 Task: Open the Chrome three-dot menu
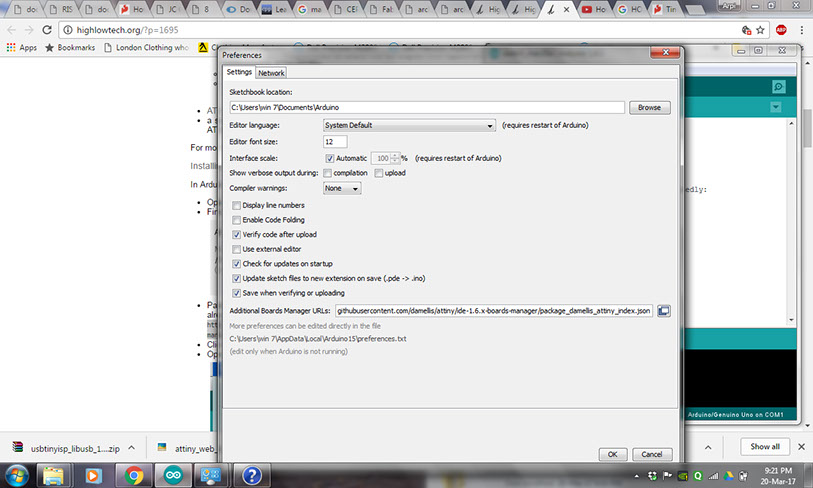point(802,30)
